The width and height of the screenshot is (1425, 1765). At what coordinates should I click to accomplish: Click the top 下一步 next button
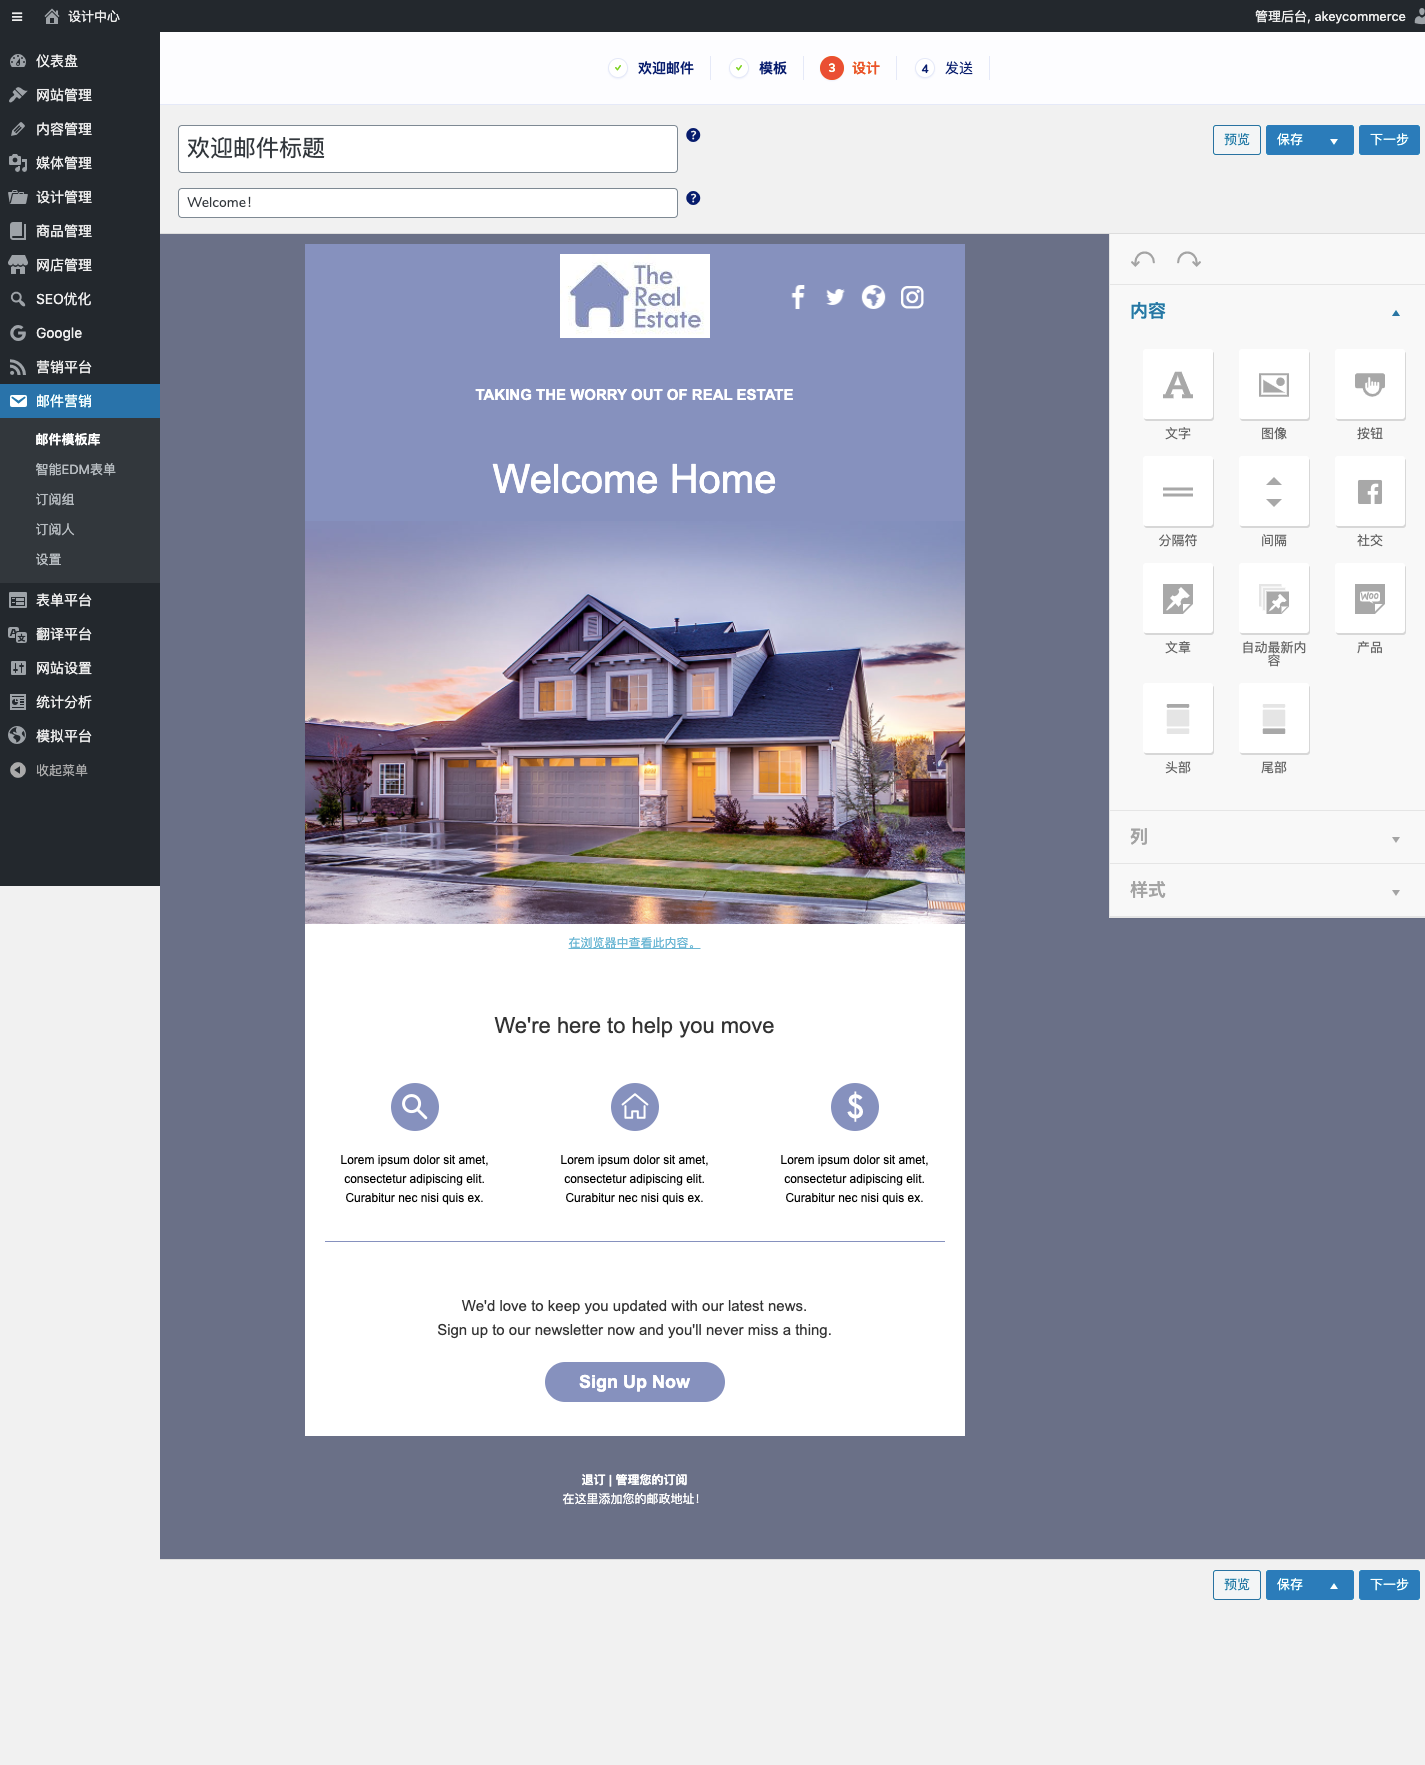pos(1389,140)
